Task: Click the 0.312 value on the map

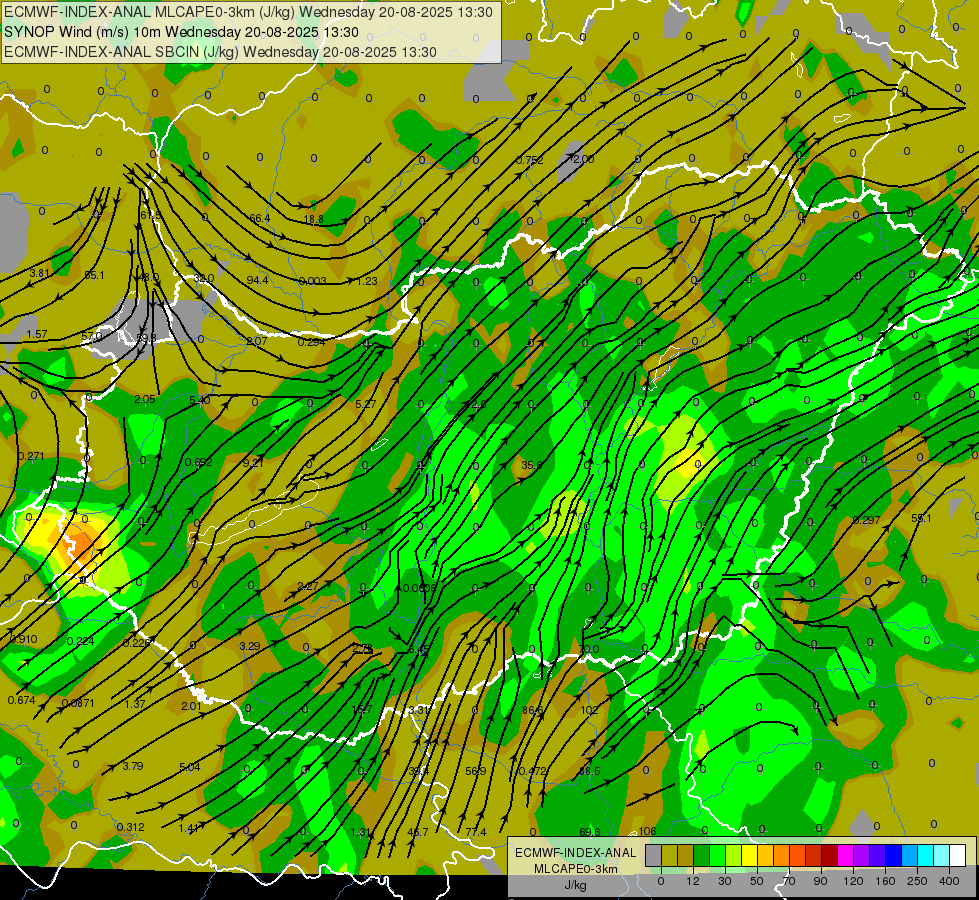Action: (130, 827)
